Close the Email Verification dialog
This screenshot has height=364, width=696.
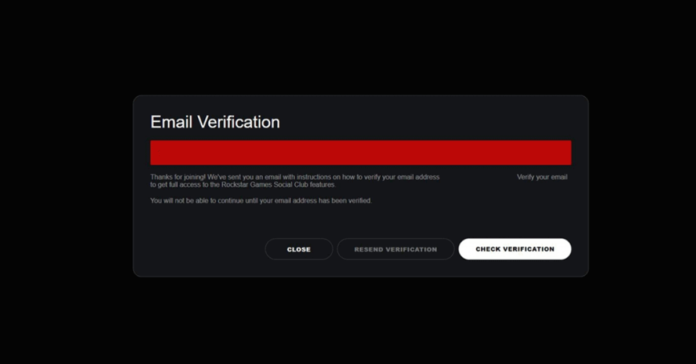299,249
